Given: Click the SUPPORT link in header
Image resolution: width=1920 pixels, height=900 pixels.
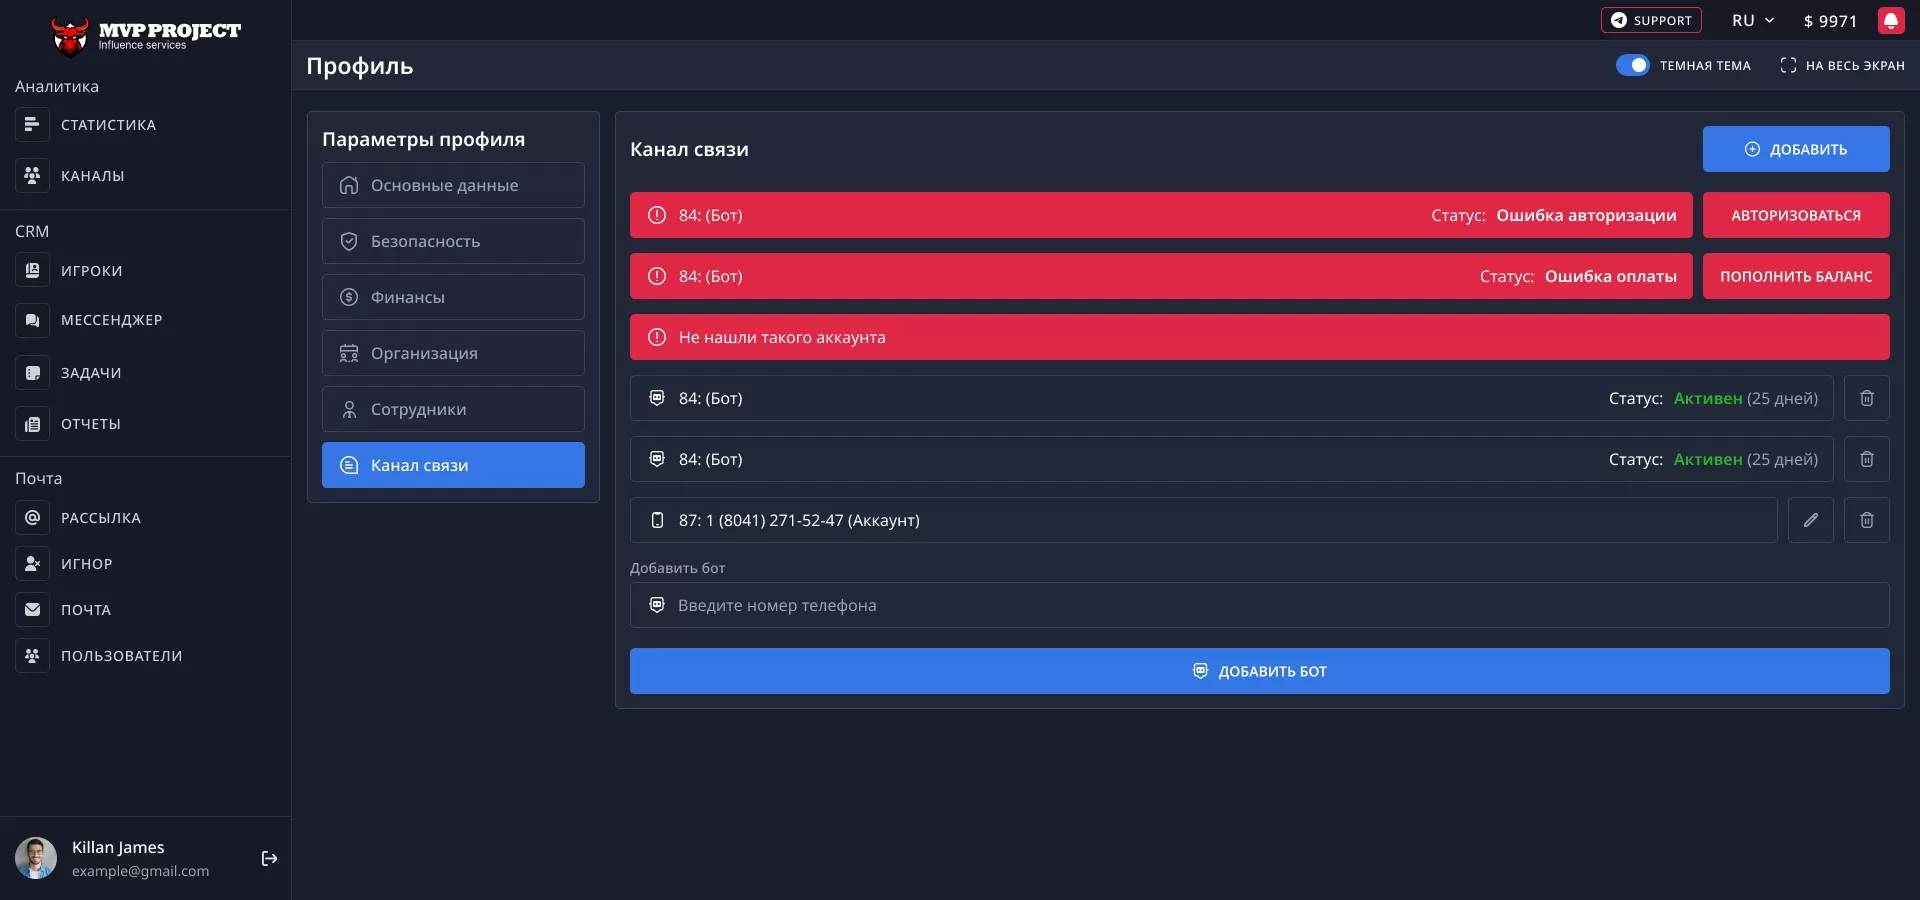Looking at the screenshot, I should coord(1650,21).
